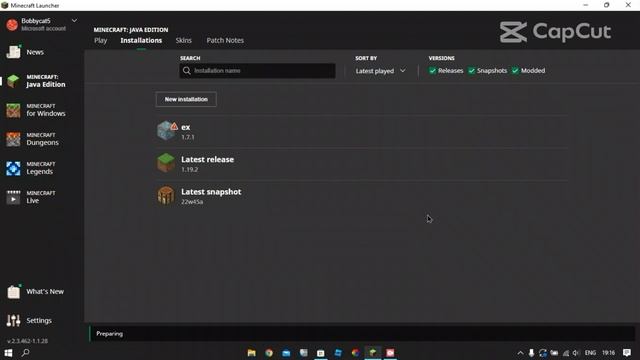This screenshot has height=360, width=640.
Task: Click the volume tray icon
Action: pos(576,353)
